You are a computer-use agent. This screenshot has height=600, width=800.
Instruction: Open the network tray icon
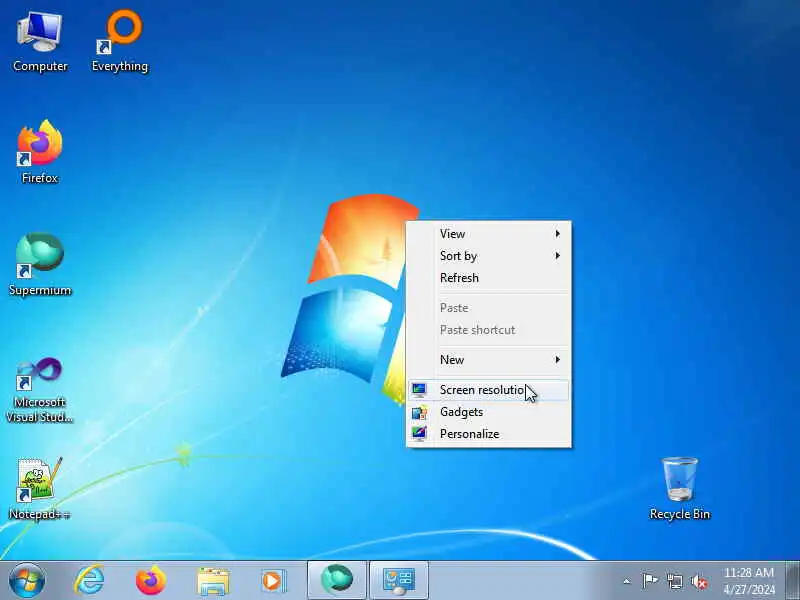(x=674, y=581)
